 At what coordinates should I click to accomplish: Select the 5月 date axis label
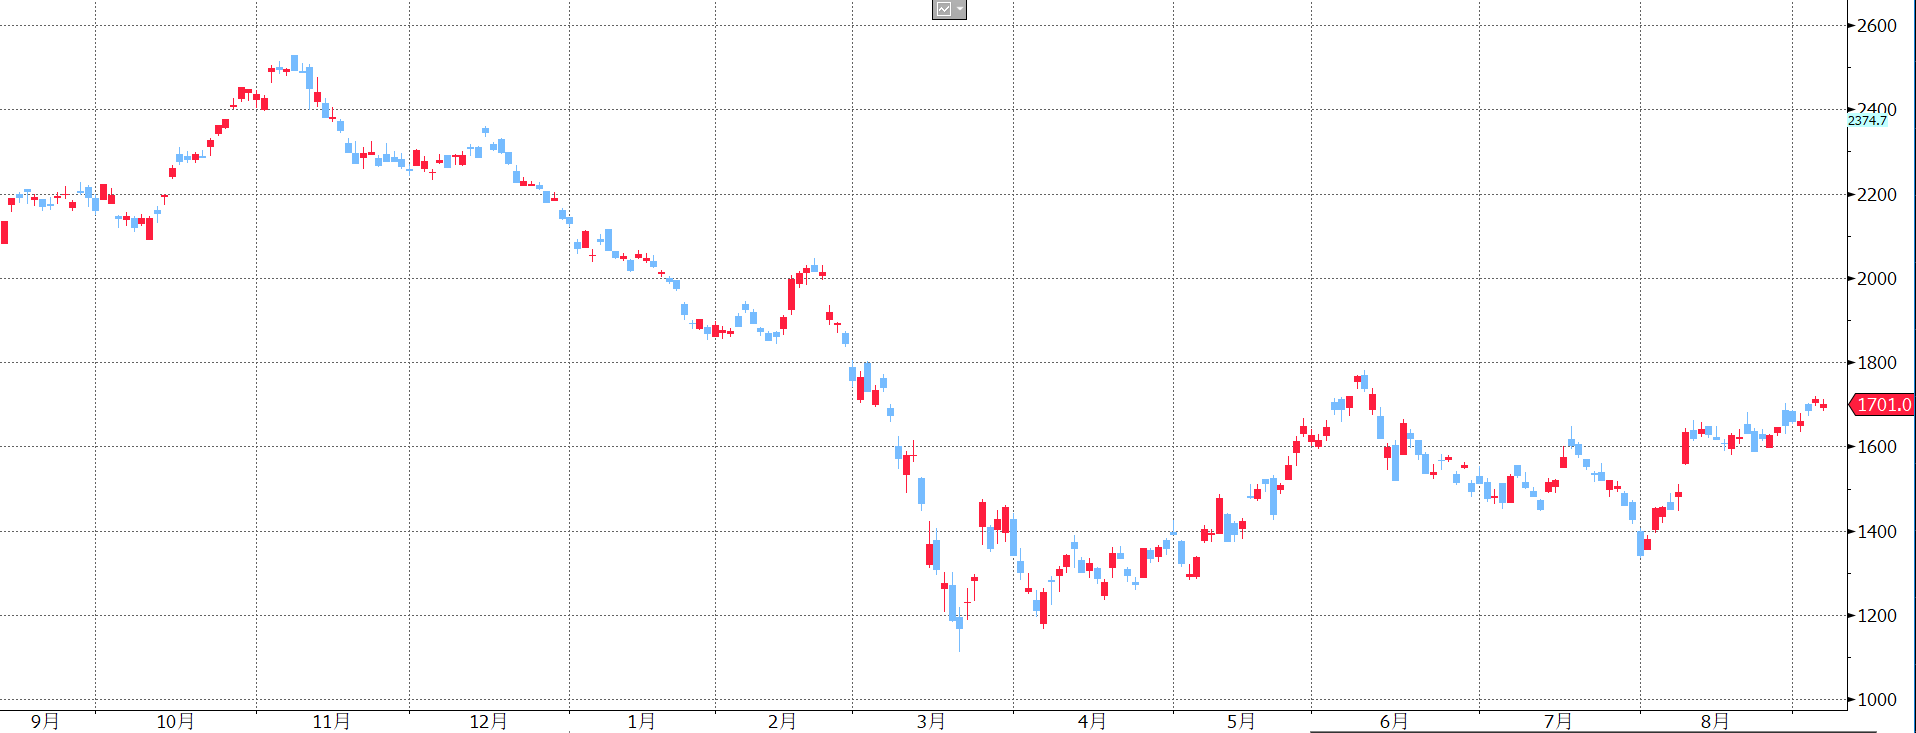click(1241, 721)
